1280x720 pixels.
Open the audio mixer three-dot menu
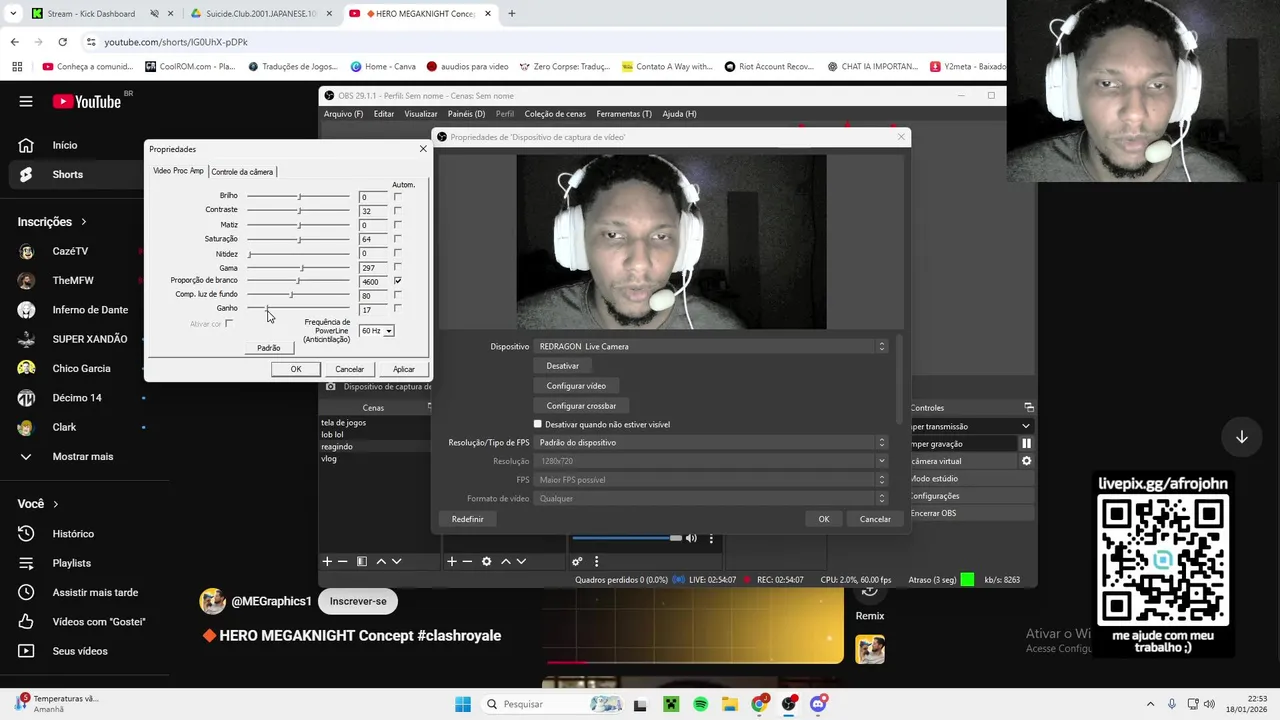(596, 562)
